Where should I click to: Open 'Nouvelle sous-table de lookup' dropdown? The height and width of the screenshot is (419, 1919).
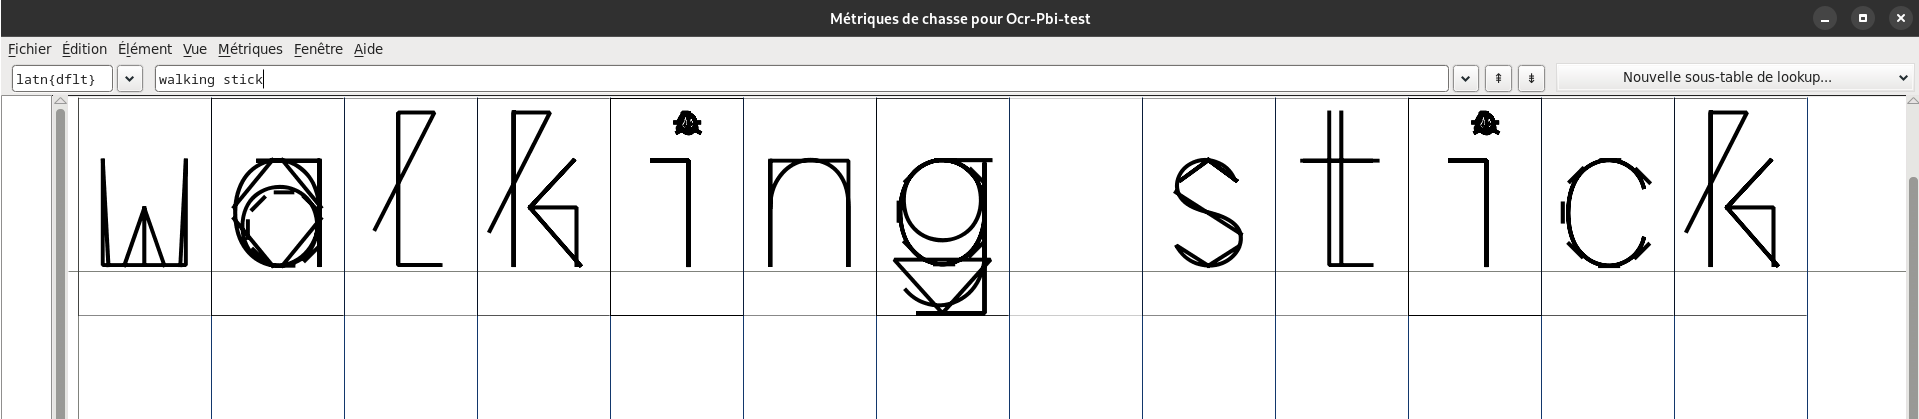(1735, 78)
